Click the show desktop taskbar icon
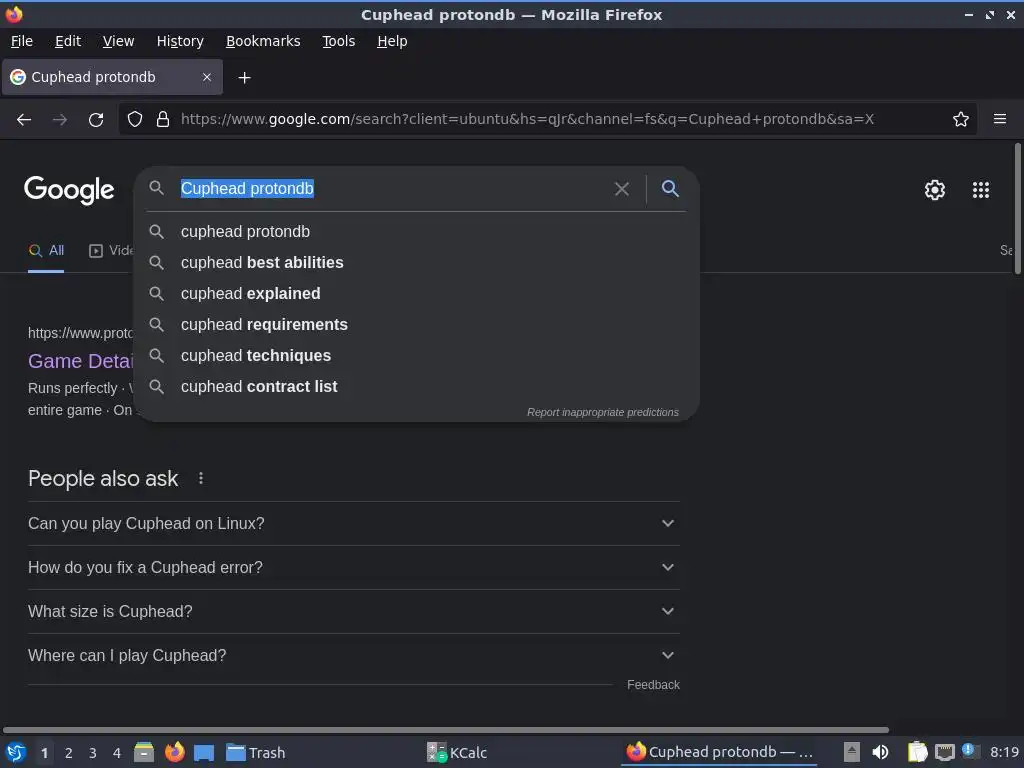 click(x=204, y=753)
